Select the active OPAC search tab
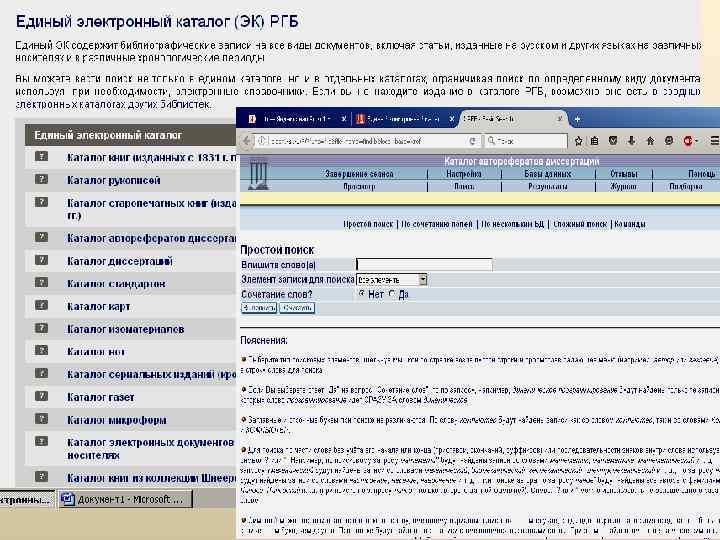 [512, 118]
